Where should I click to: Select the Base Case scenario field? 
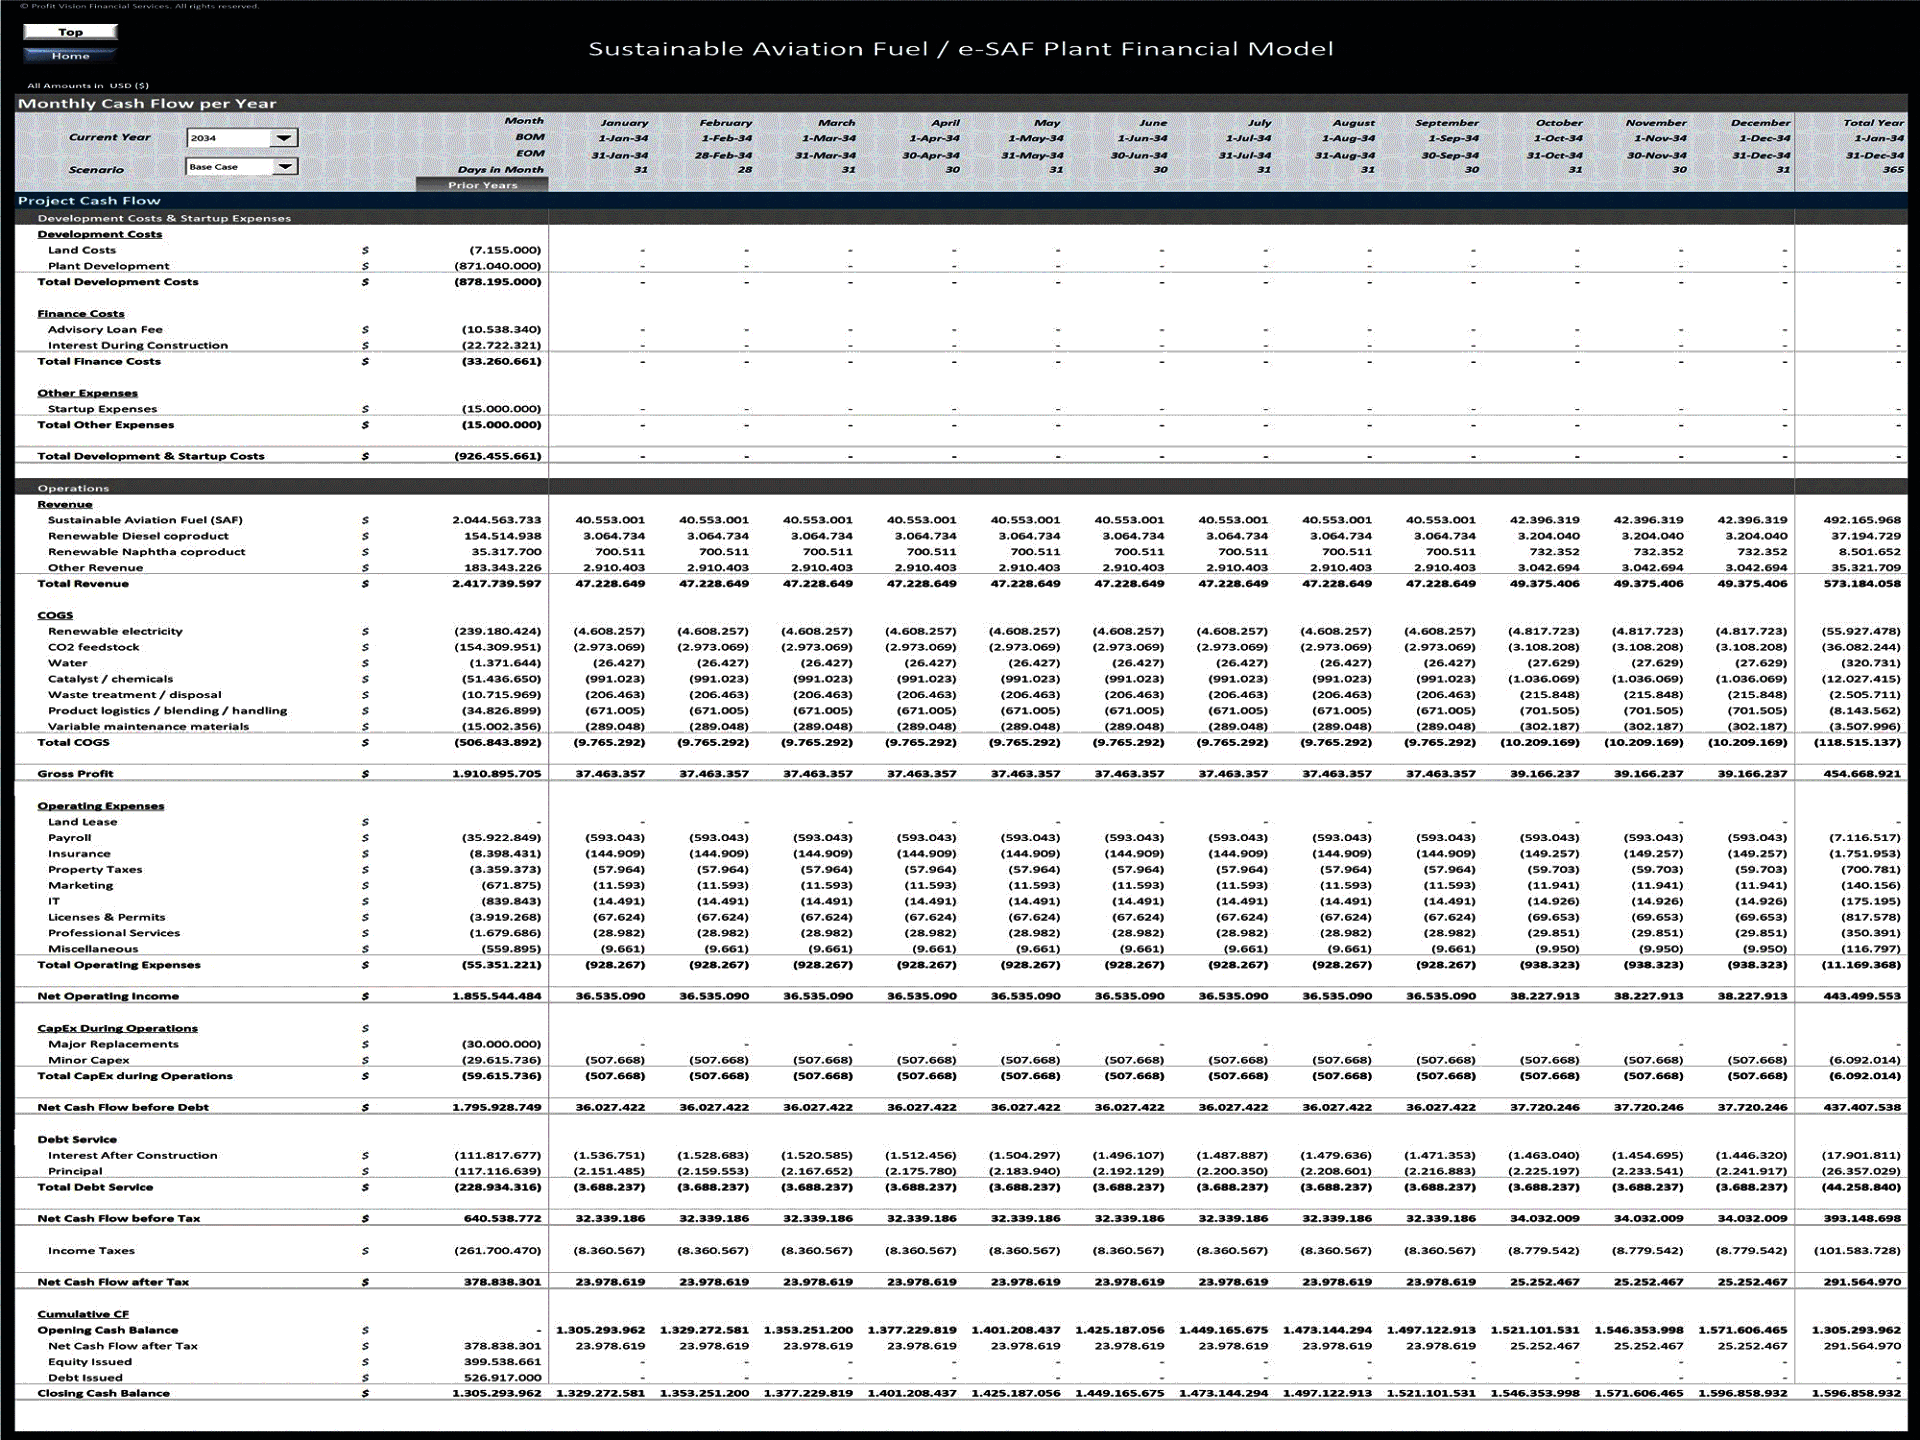pyautogui.click(x=229, y=167)
